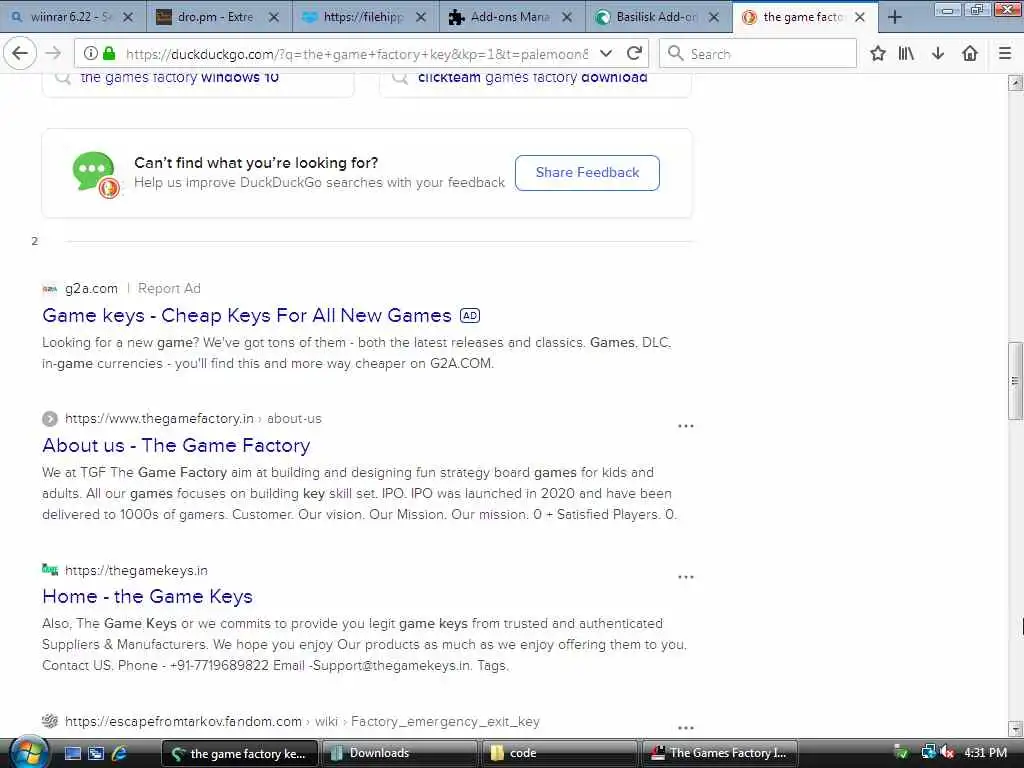
Task: Click the green padlock security icon
Action: pyautogui.click(x=110, y=53)
